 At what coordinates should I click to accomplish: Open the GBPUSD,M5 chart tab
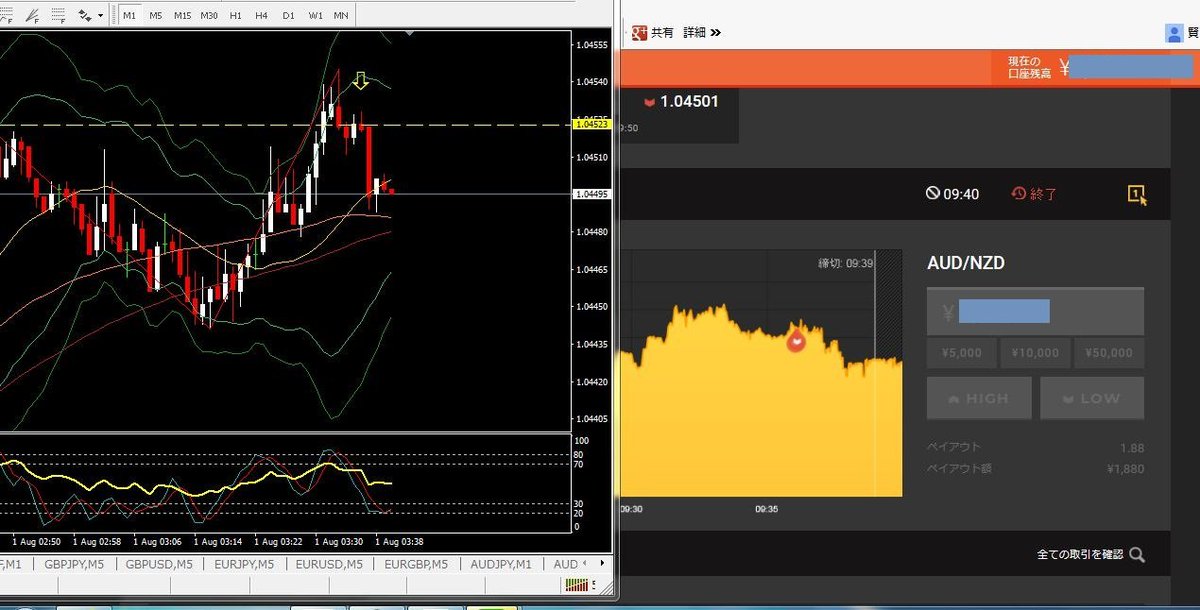(160, 564)
